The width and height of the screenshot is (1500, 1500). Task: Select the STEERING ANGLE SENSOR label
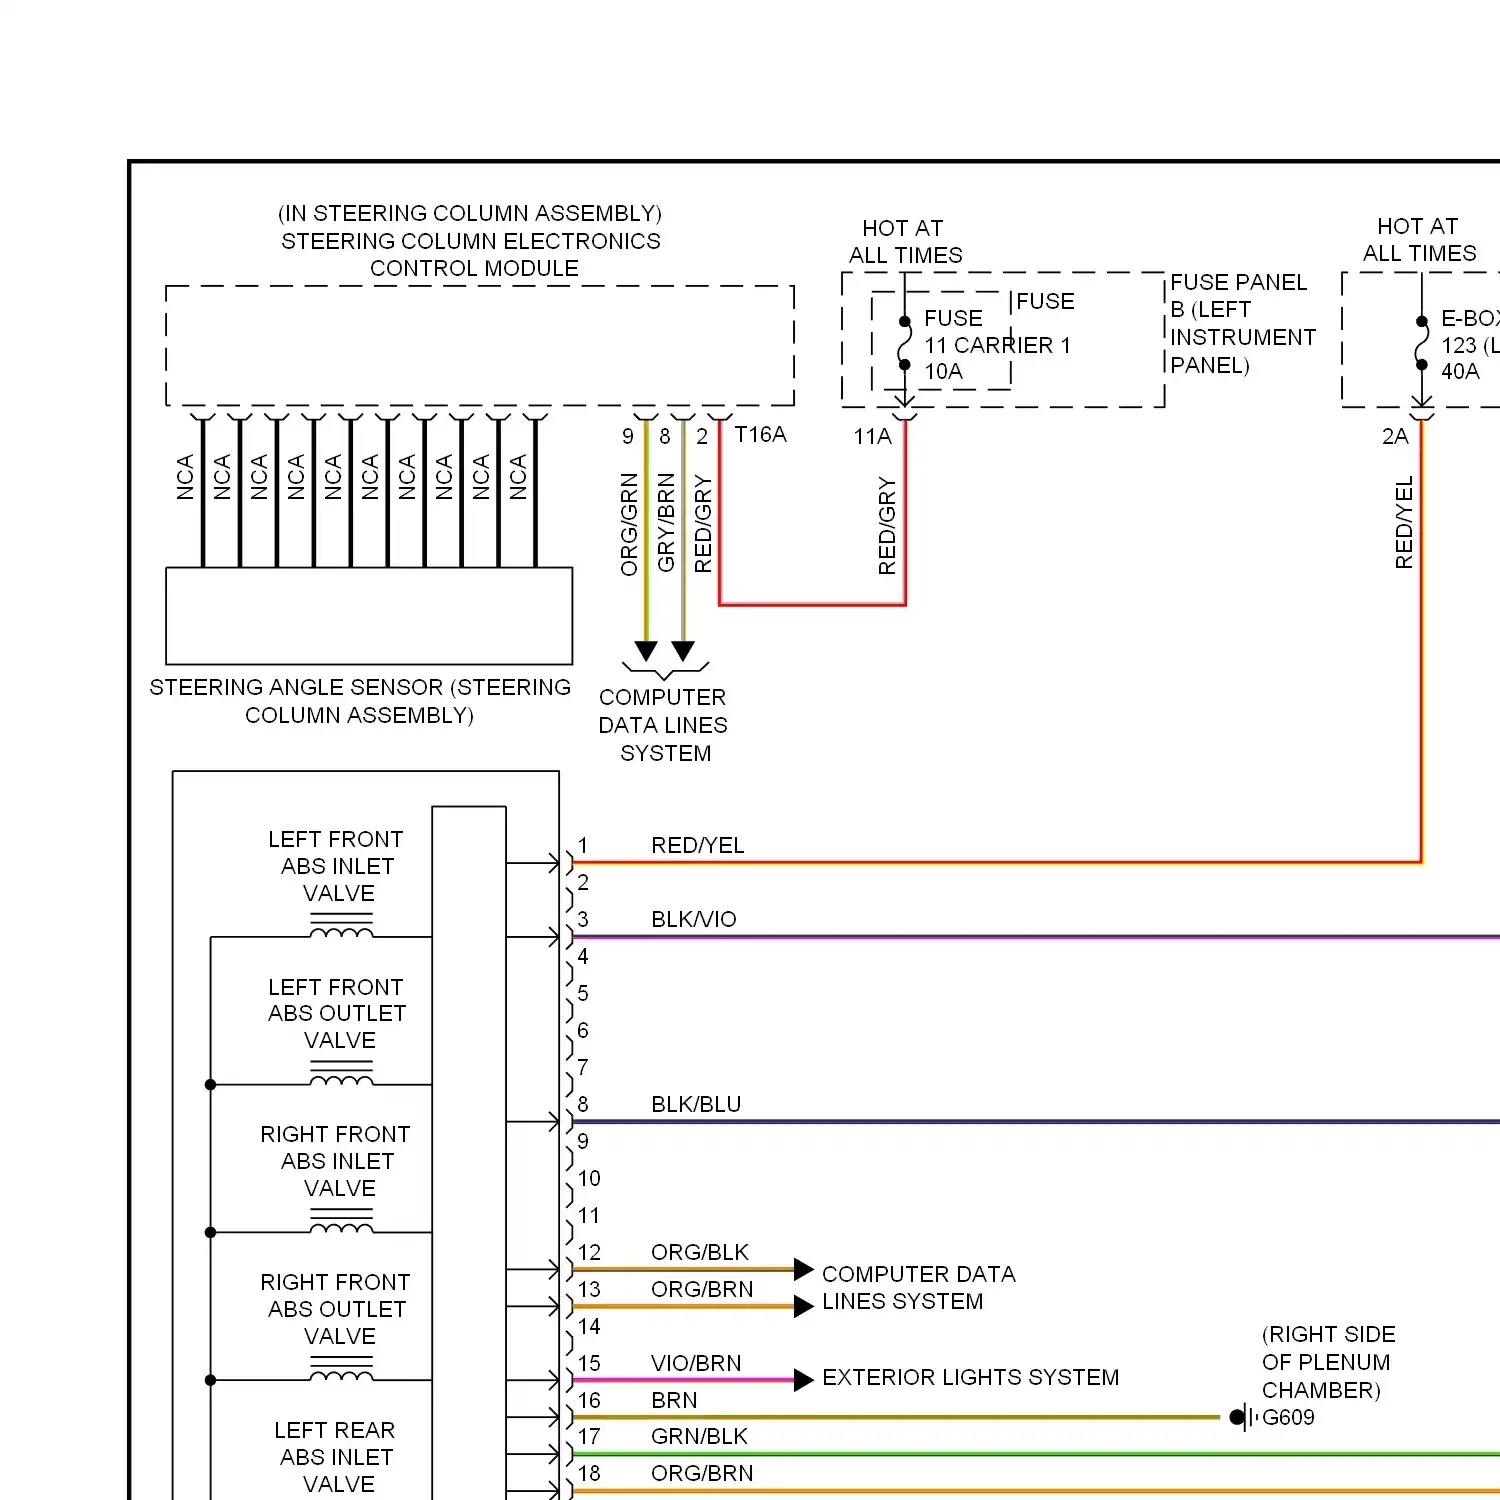click(360, 701)
